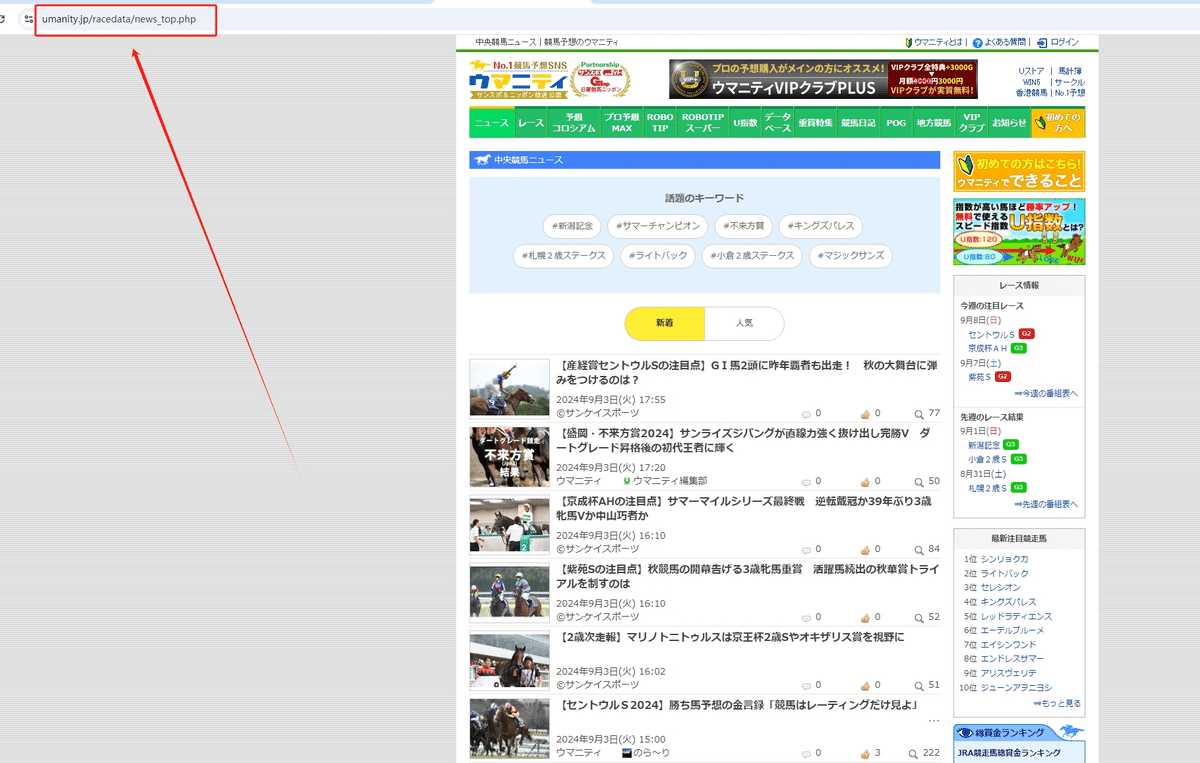Open U指数 navigation tab
The height and width of the screenshot is (763, 1200).
coord(745,122)
